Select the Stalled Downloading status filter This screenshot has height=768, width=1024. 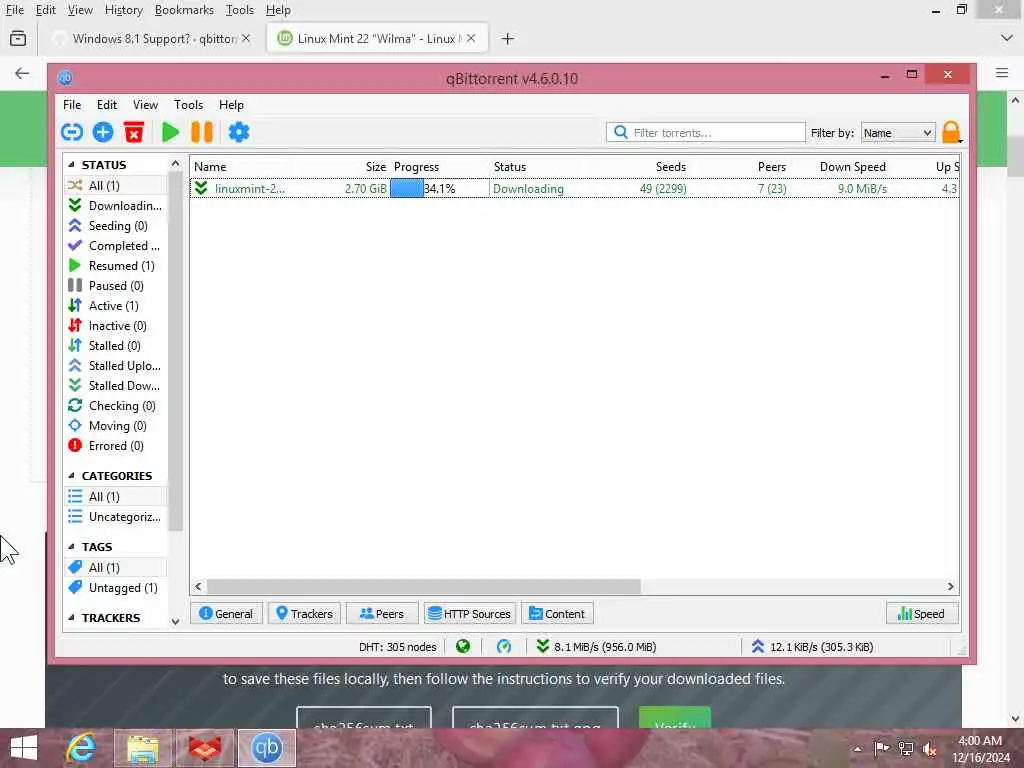coord(116,386)
